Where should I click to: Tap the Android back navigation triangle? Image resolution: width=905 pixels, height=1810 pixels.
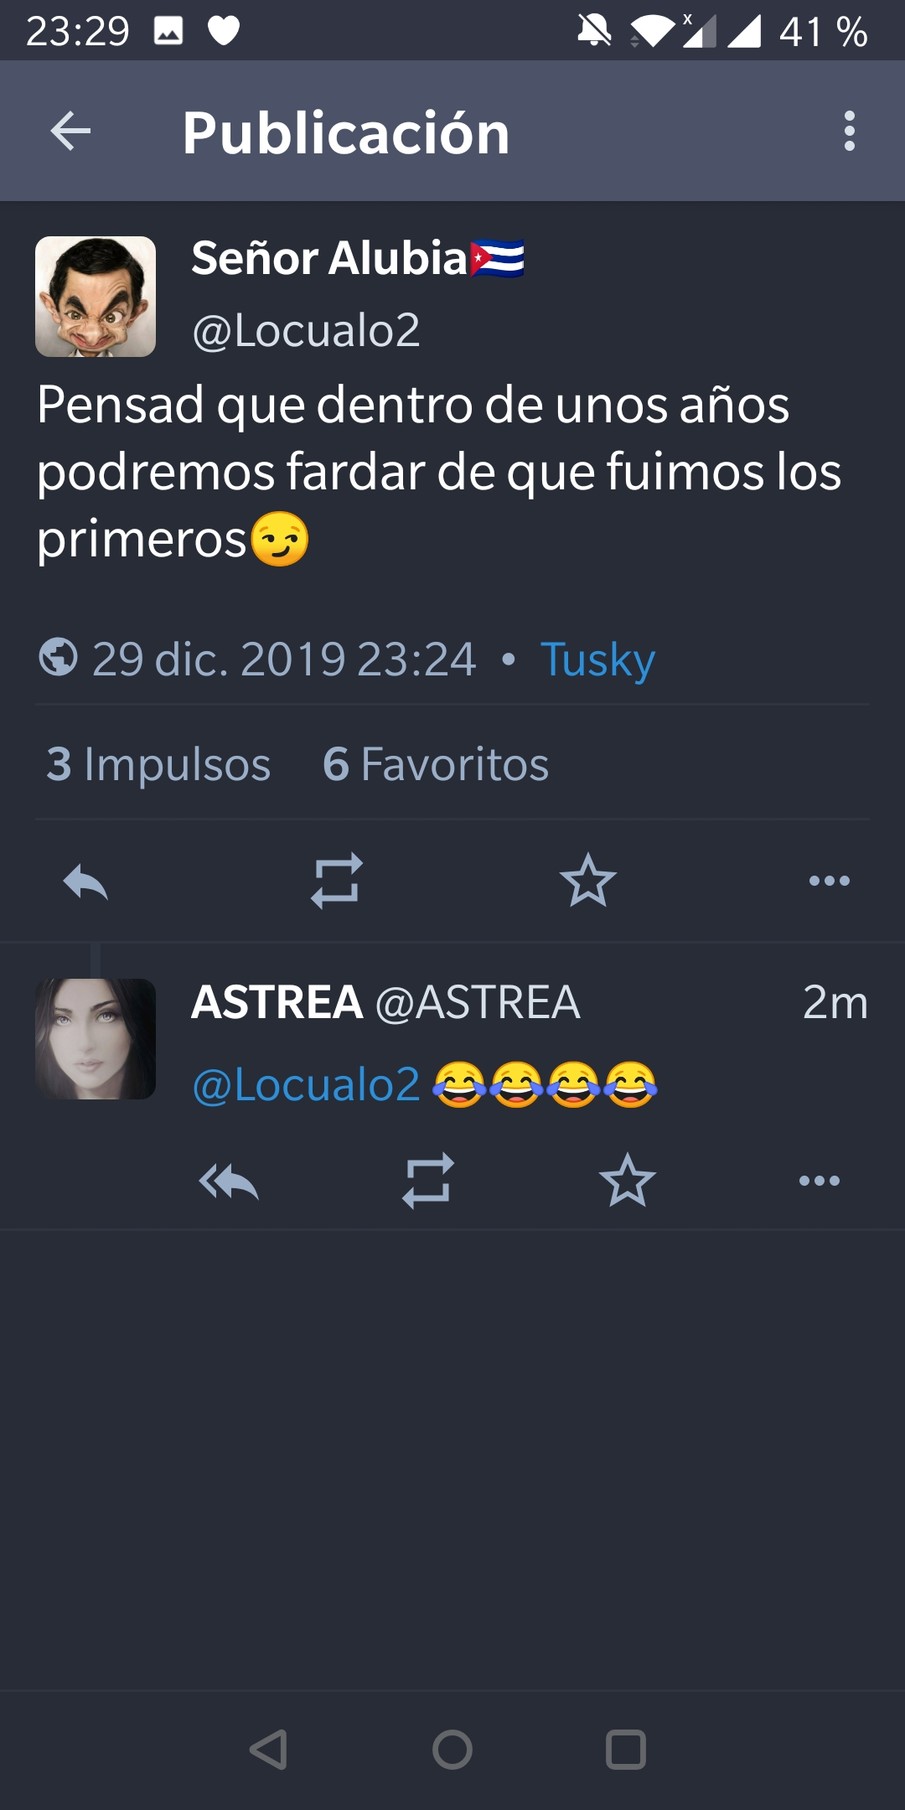pos(268,1750)
